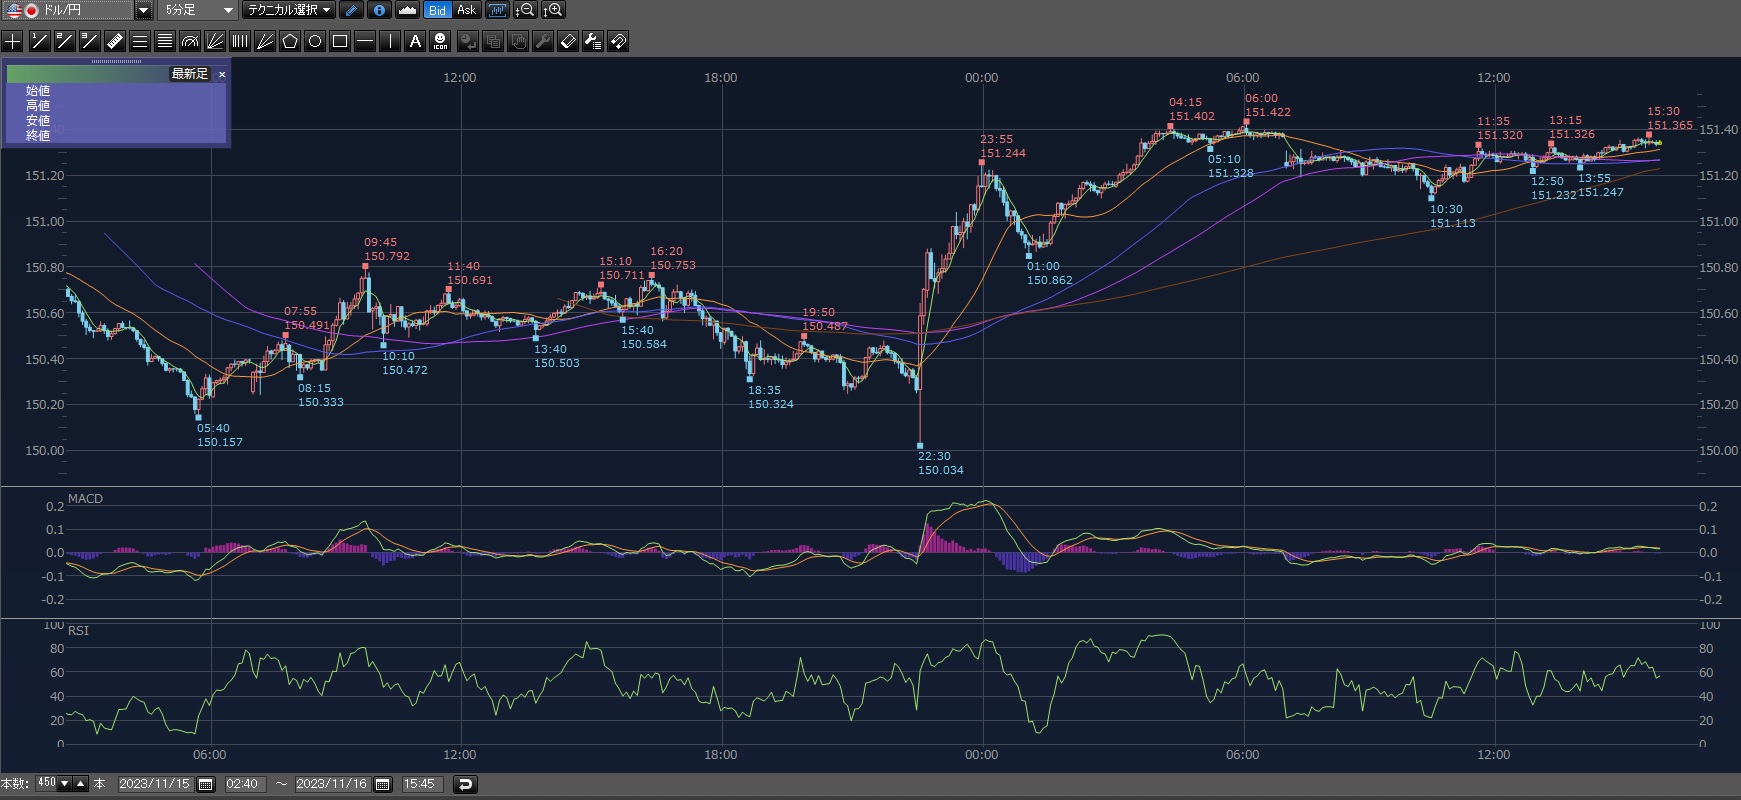Image resolution: width=1741 pixels, height=800 pixels.
Task: Switch price display to Ask
Action: pos(466,10)
